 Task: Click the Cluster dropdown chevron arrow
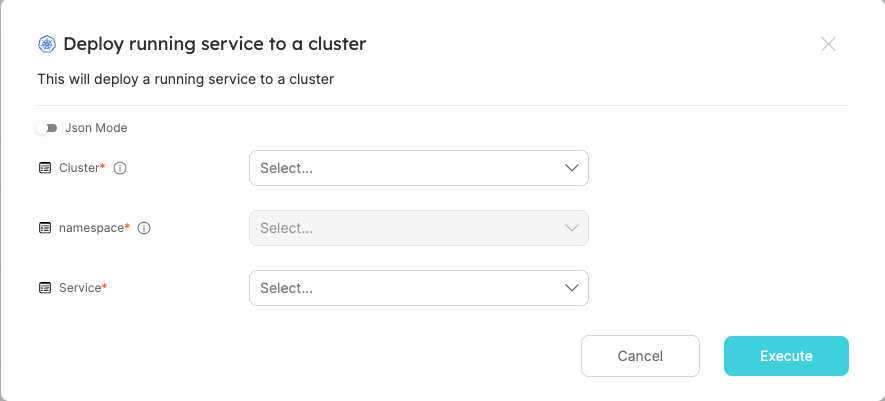[572, 168]
